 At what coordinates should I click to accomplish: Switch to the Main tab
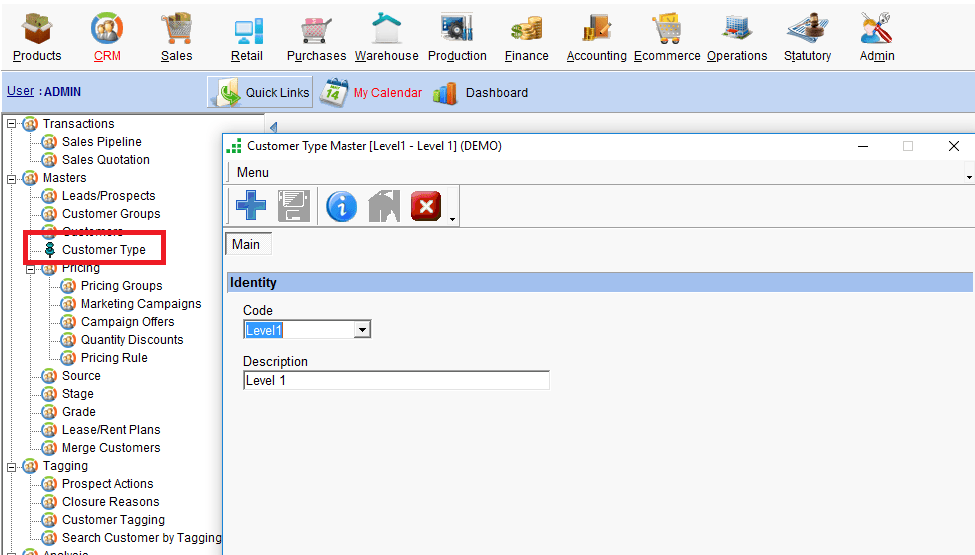(246, 244)
